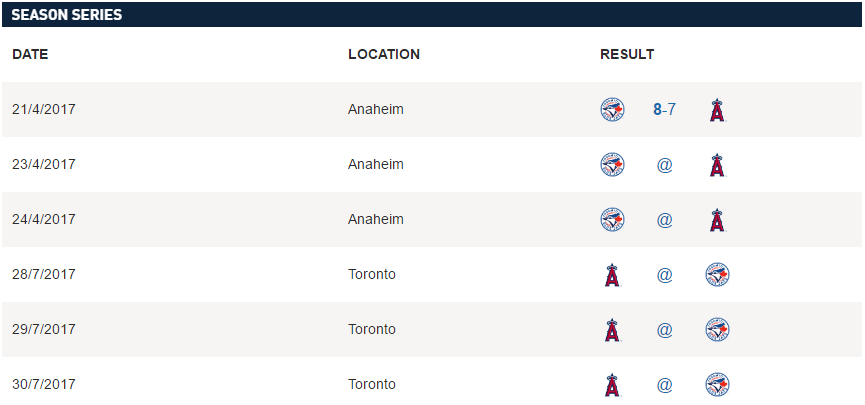This screenshot has width=865, height=405.
Task: Open the @ matchup link for 29/7/2017
Action: pyautogui.click(x=665, y=329)
